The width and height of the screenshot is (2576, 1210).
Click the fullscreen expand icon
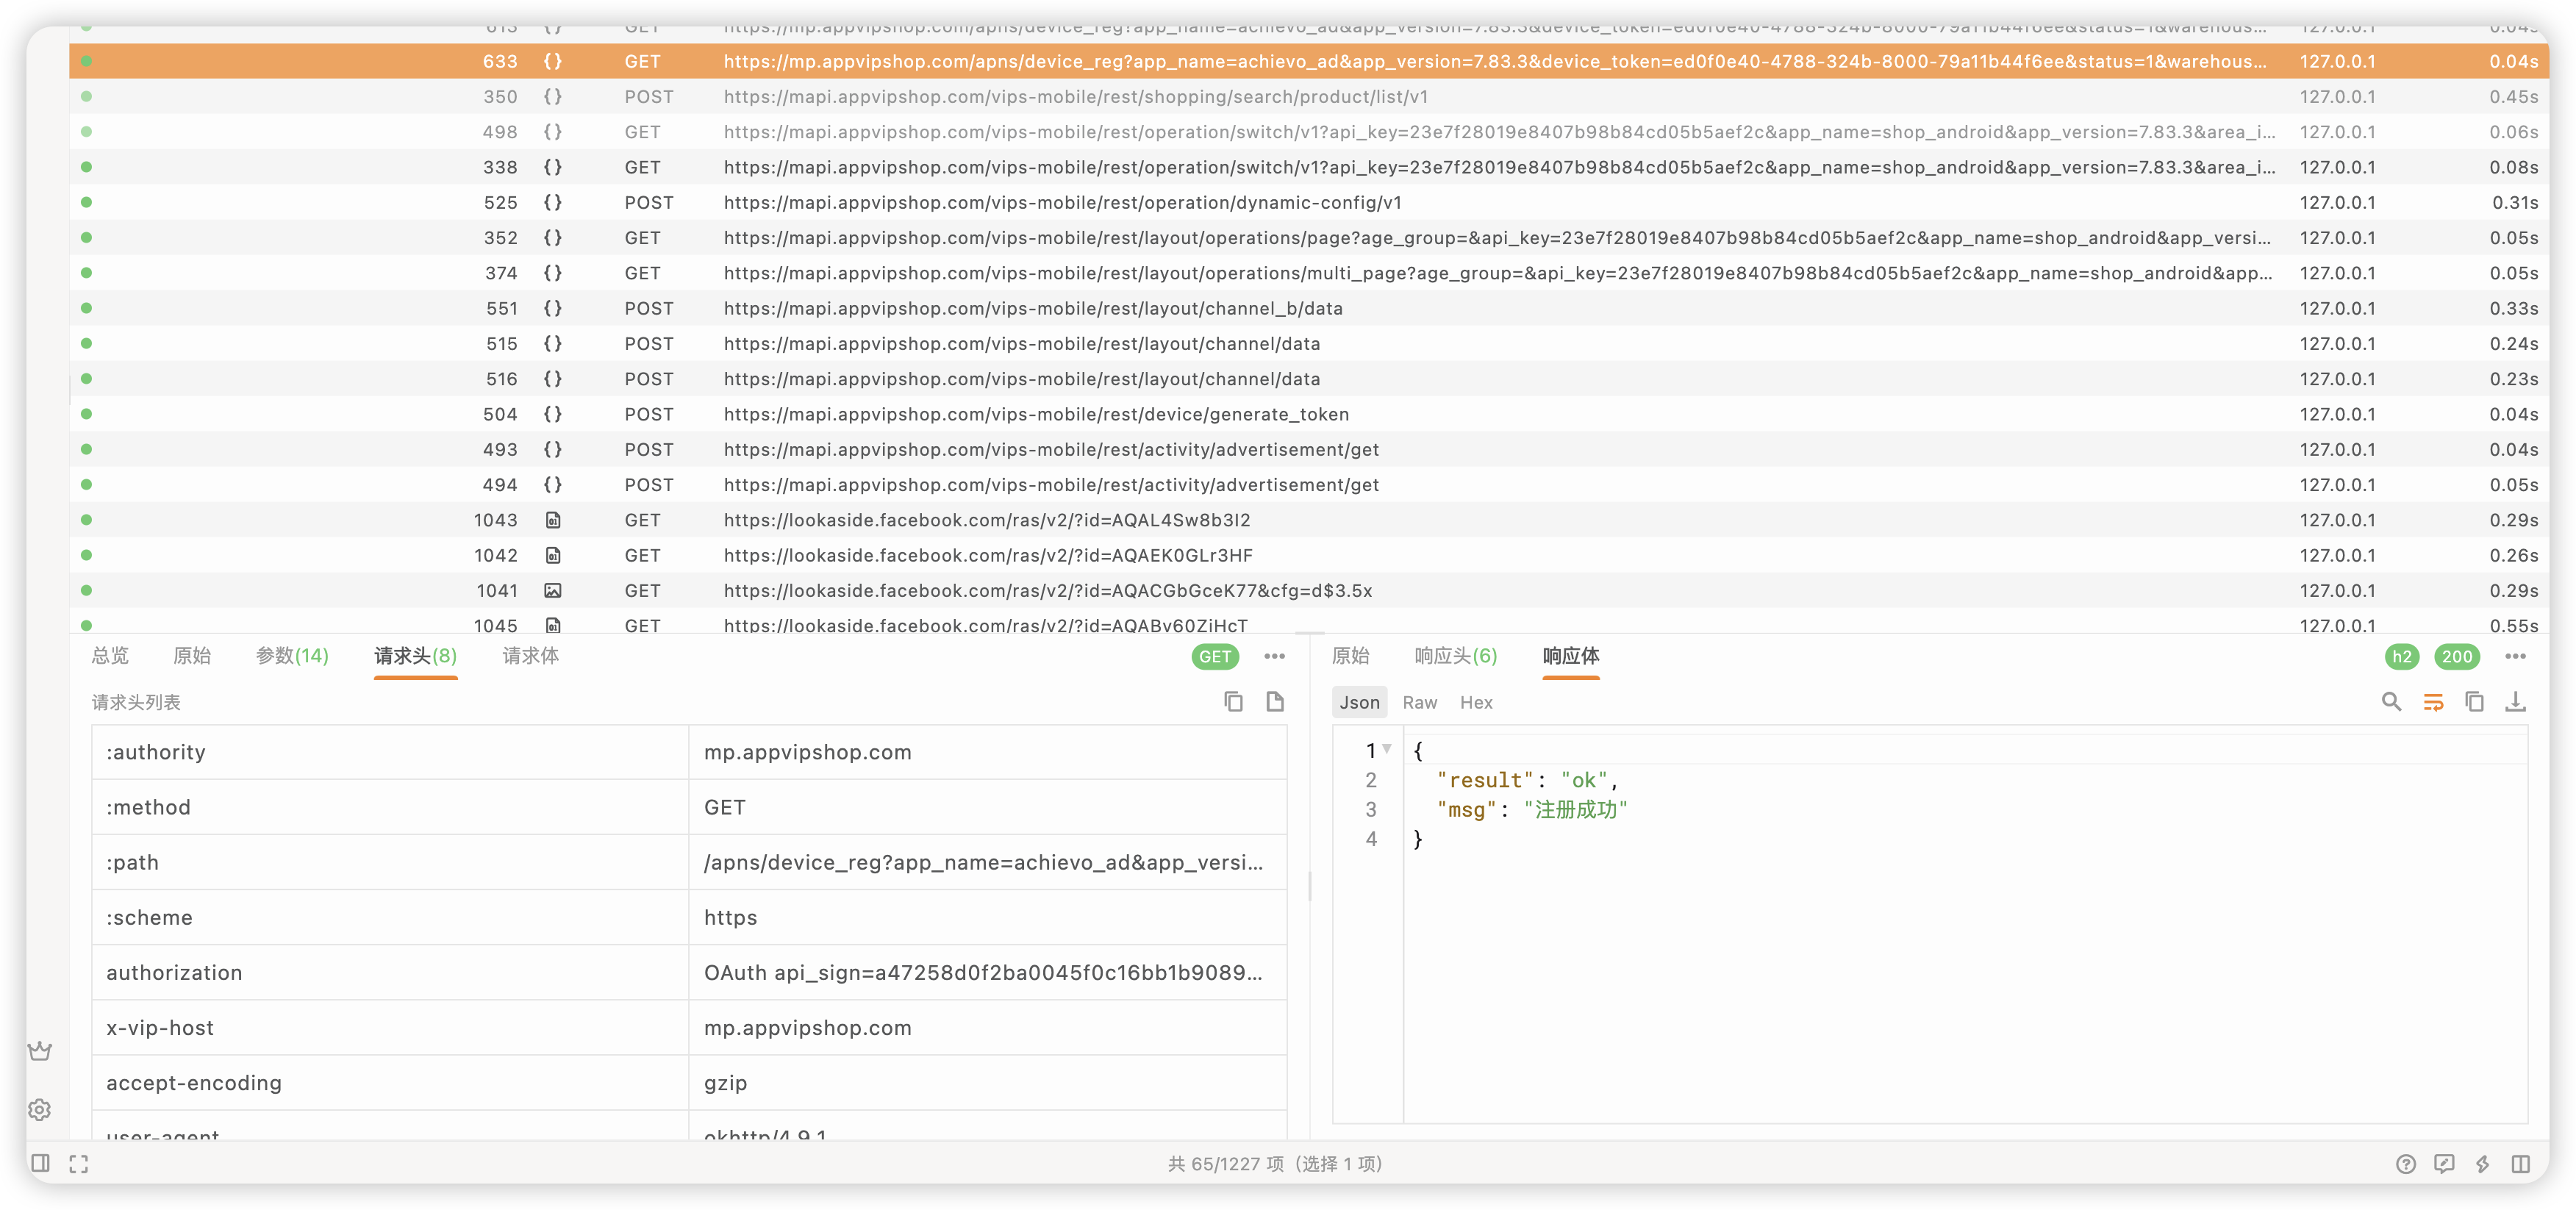pos(79,1163)
